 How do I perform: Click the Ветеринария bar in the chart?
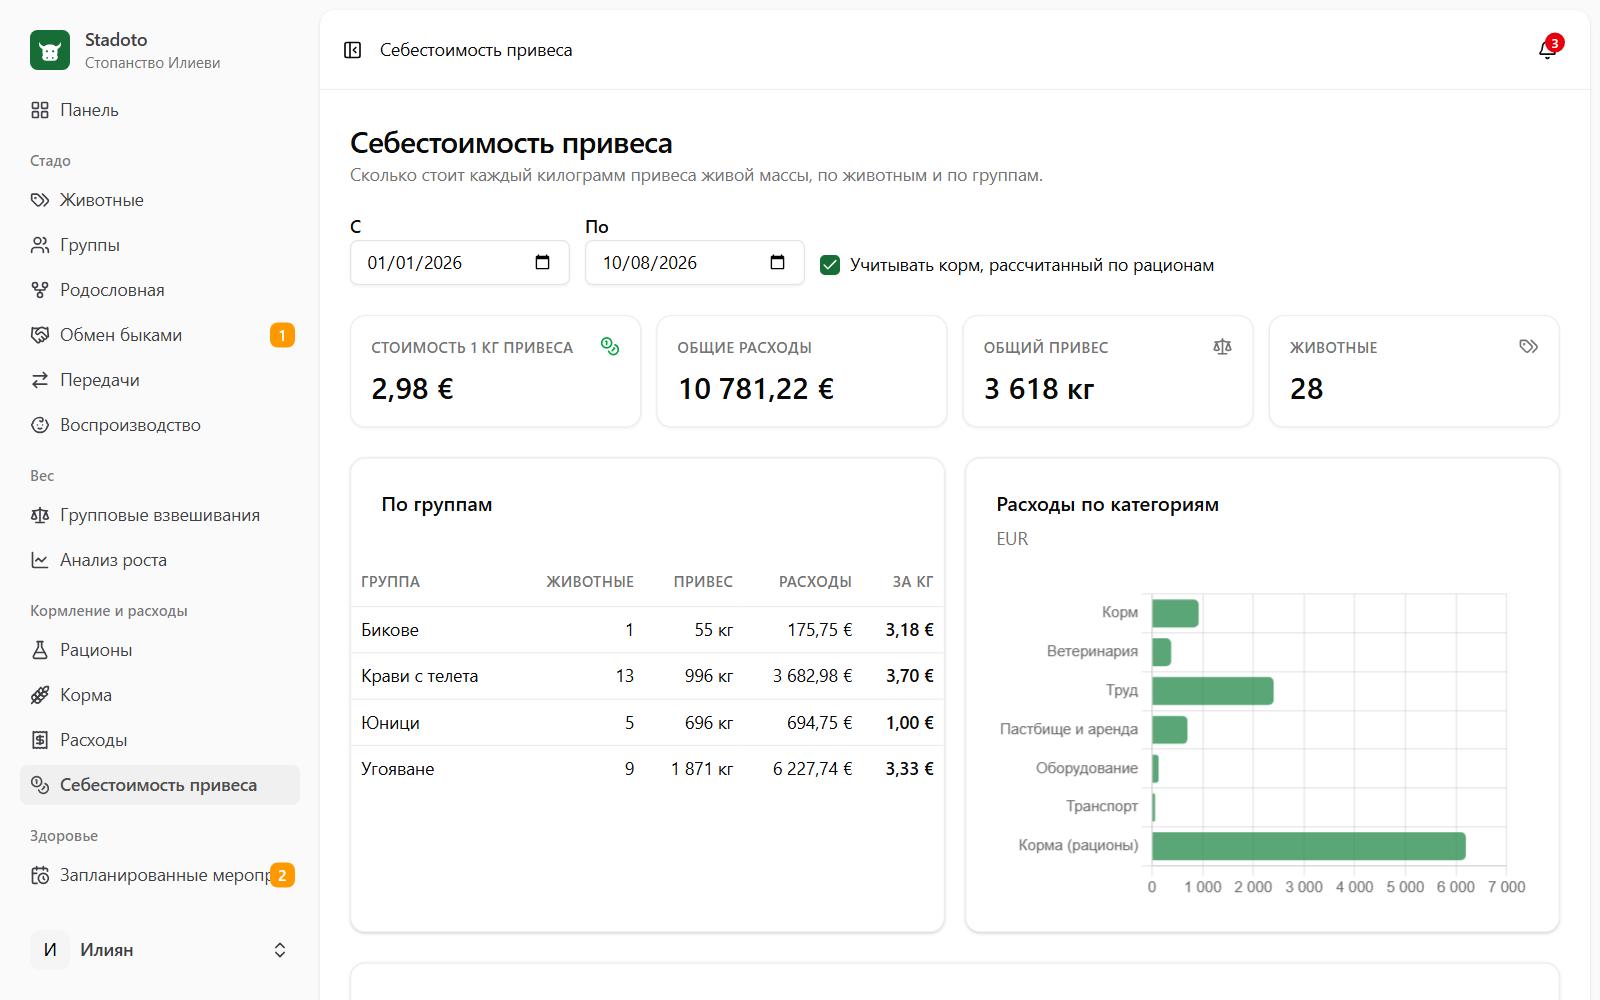pos(1162,652)
